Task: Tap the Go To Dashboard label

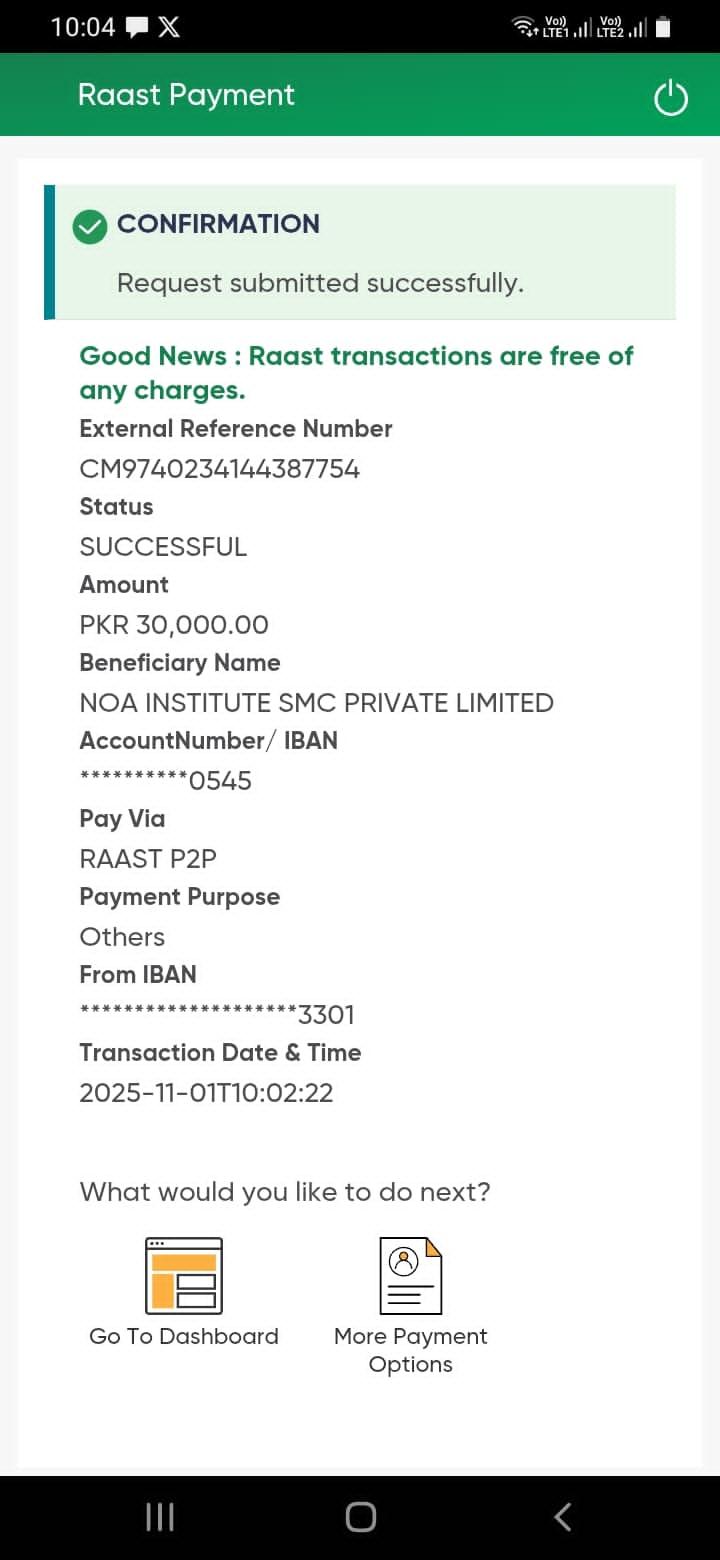Action: click(184, 1336)
